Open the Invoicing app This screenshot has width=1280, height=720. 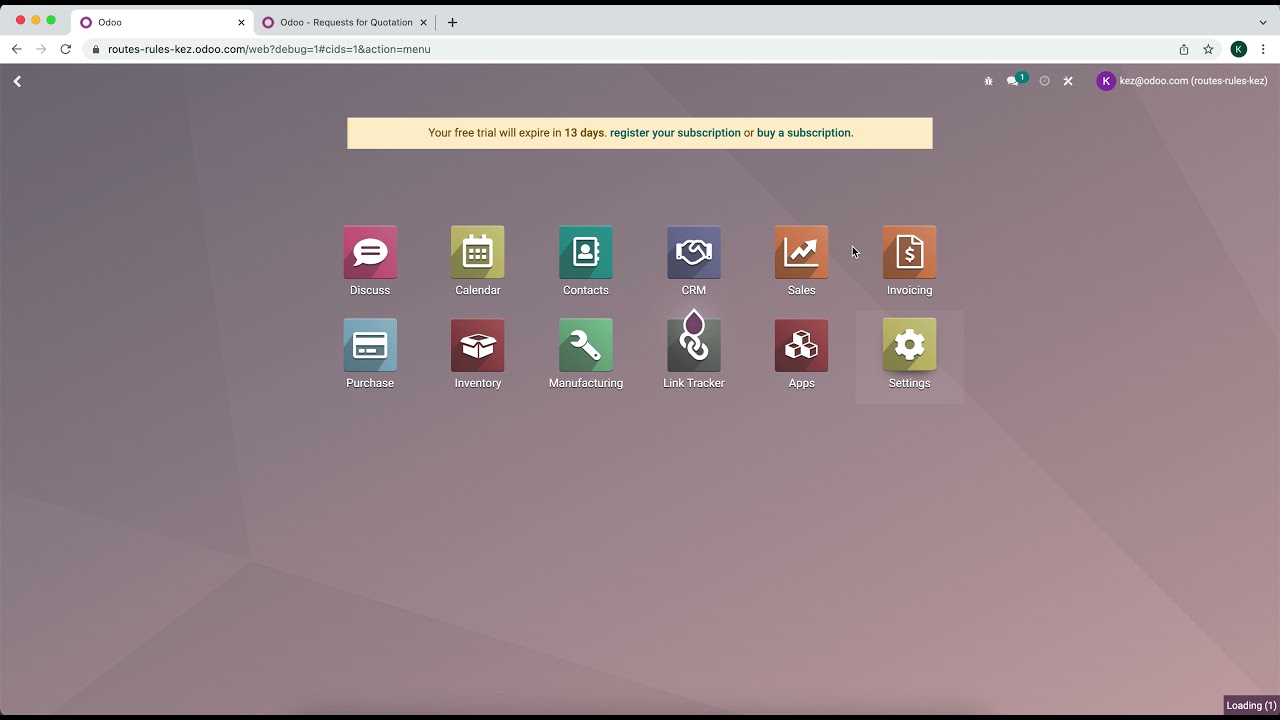tap(910, 261)
